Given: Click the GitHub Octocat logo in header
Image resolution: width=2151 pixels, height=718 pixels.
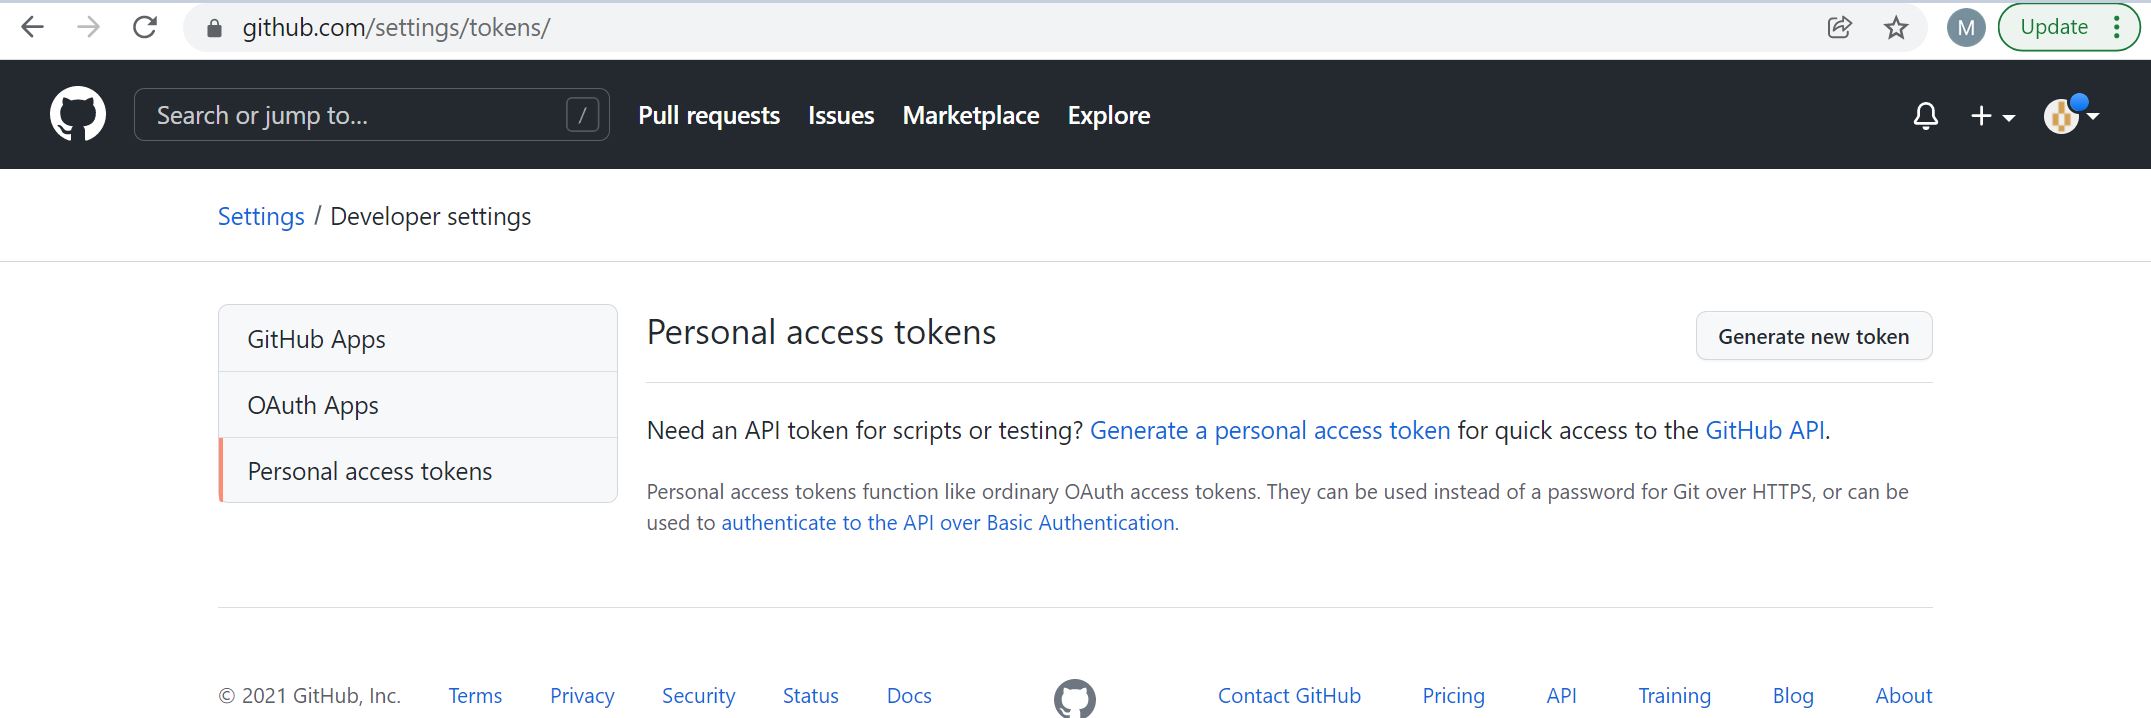Looking at the screenshot, I should tap(78, 114).
